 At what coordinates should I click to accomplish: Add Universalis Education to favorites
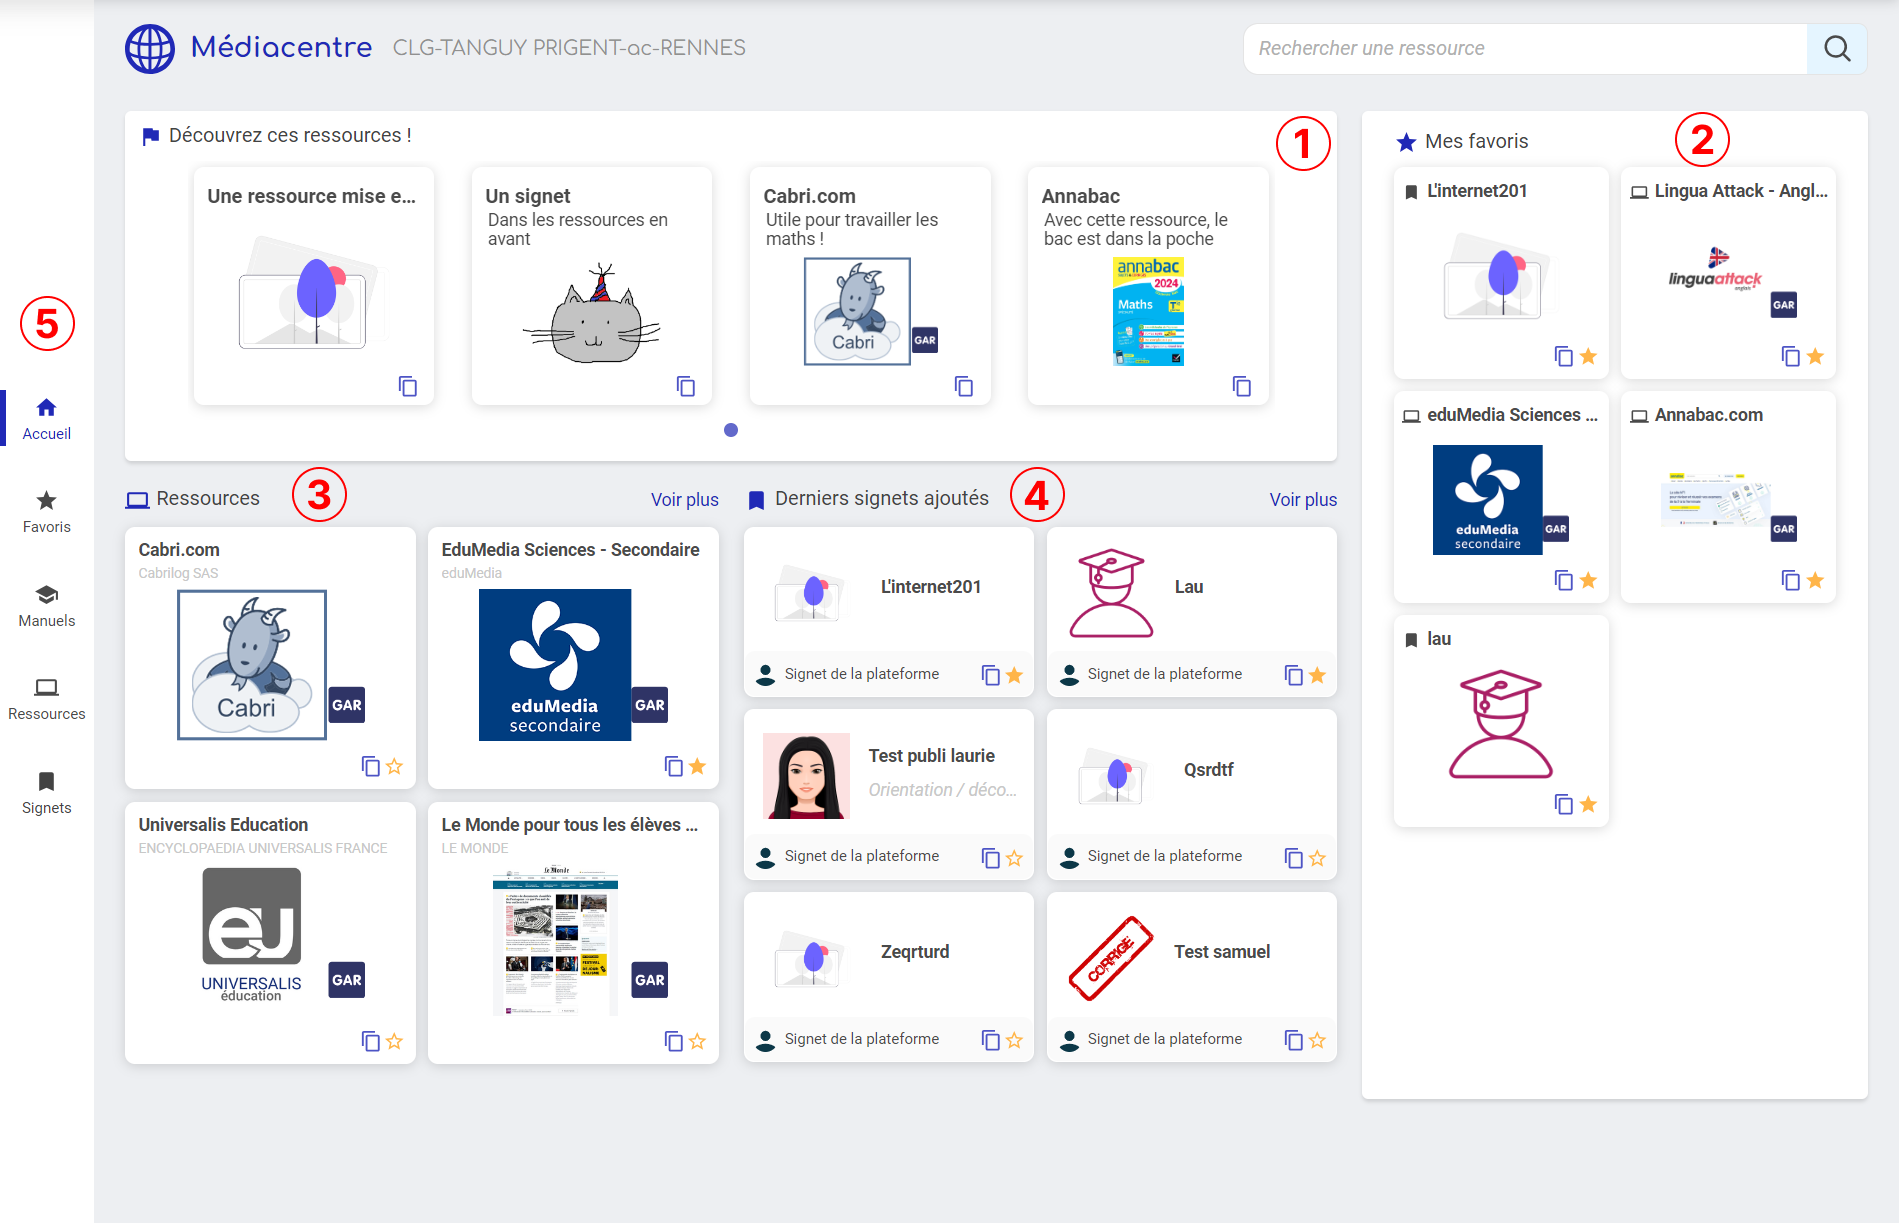coord(395,1041)
